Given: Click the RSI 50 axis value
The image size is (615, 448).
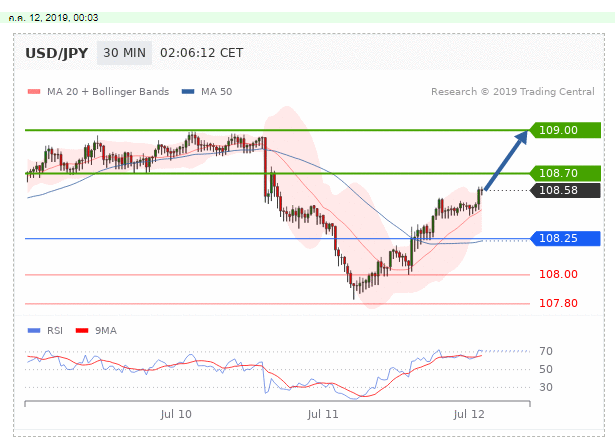Looking at the screenshot, I should (x=546, y=369).
